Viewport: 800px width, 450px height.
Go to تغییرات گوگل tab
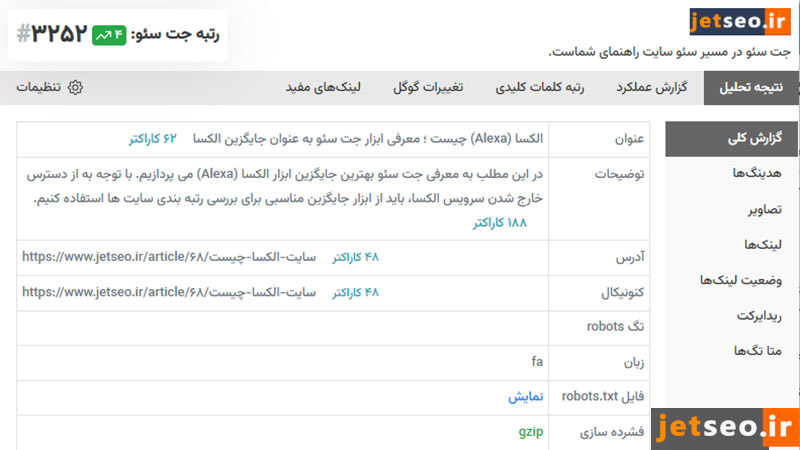428,88
